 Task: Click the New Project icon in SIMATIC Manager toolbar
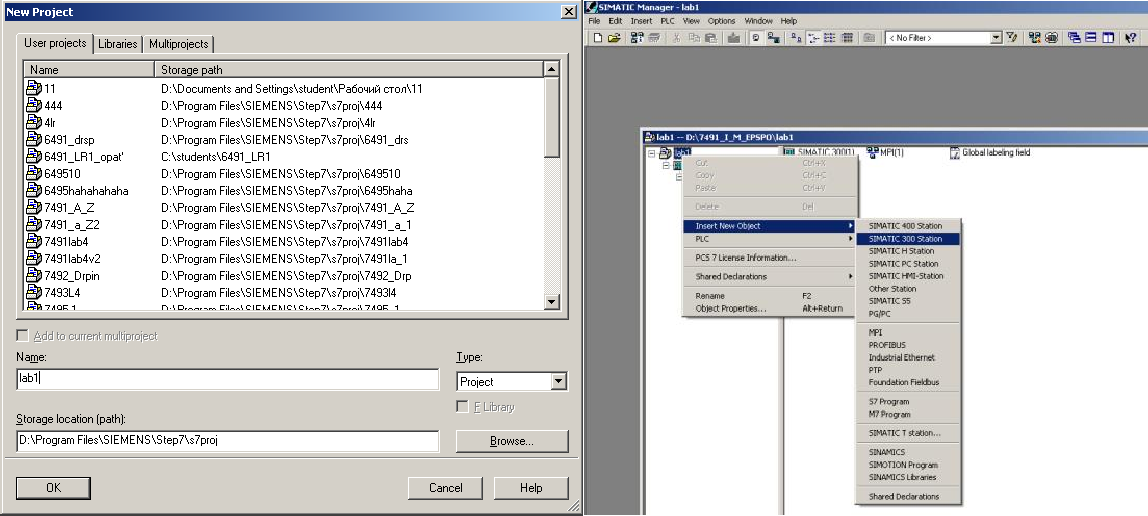click(x=598, y=38)
